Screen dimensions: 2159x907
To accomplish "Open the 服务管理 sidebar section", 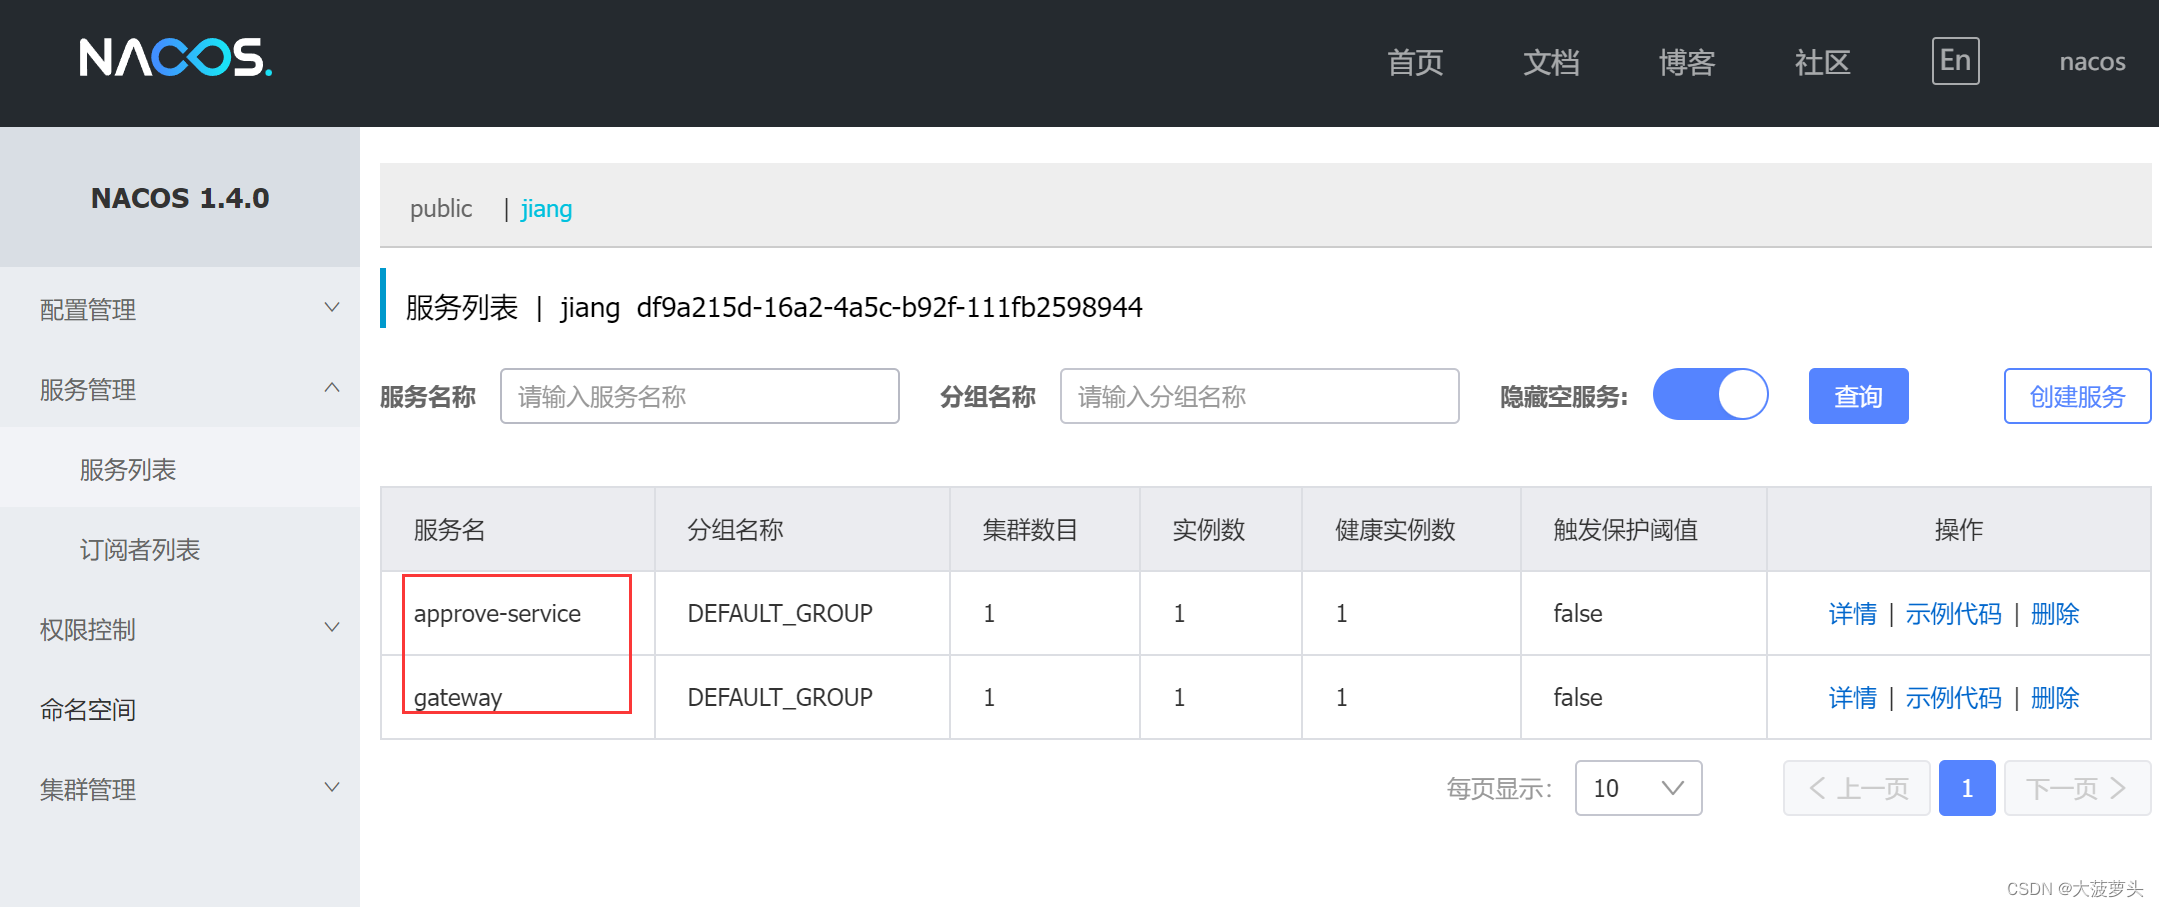I will 180,388.
